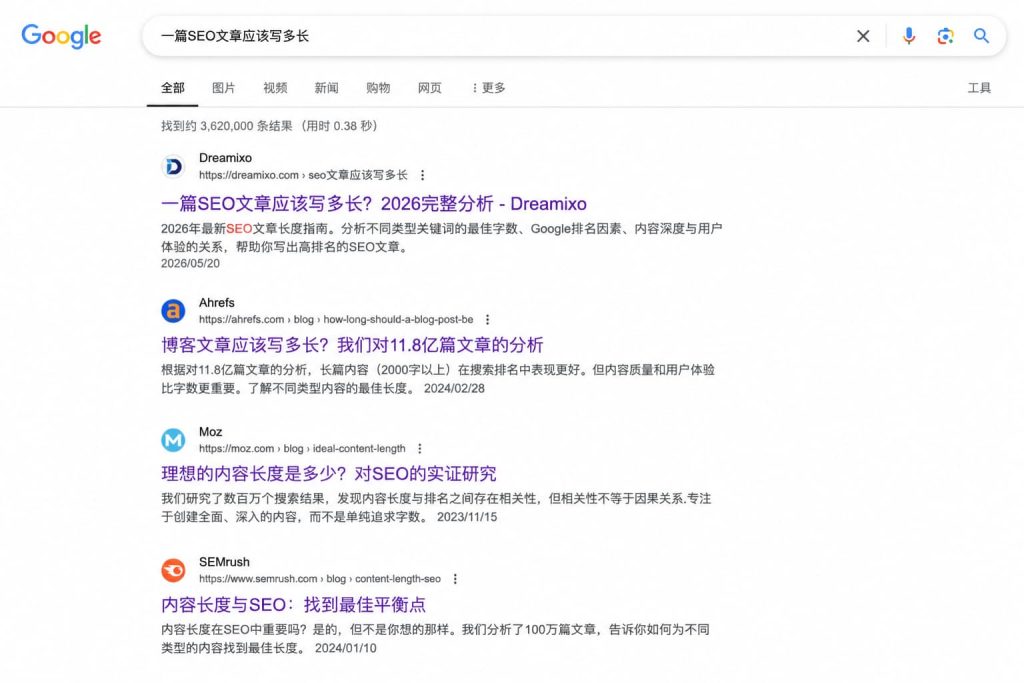Image resolution: width=1024 pixels, height=683 pixels.
Task: Click the moz.com blog URL breadcrumb
Action: (x=302, y=449)
